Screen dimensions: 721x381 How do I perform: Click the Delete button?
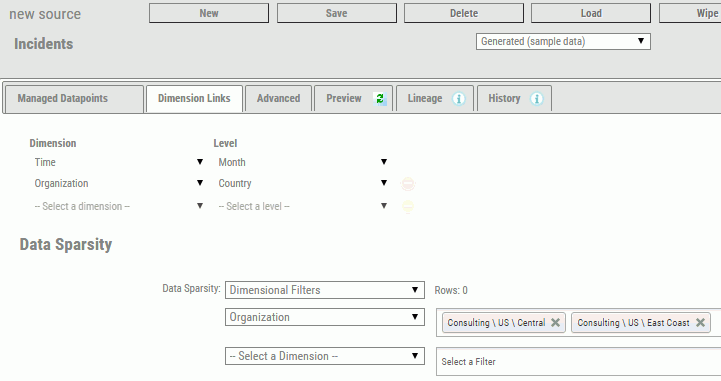[464, 13]
